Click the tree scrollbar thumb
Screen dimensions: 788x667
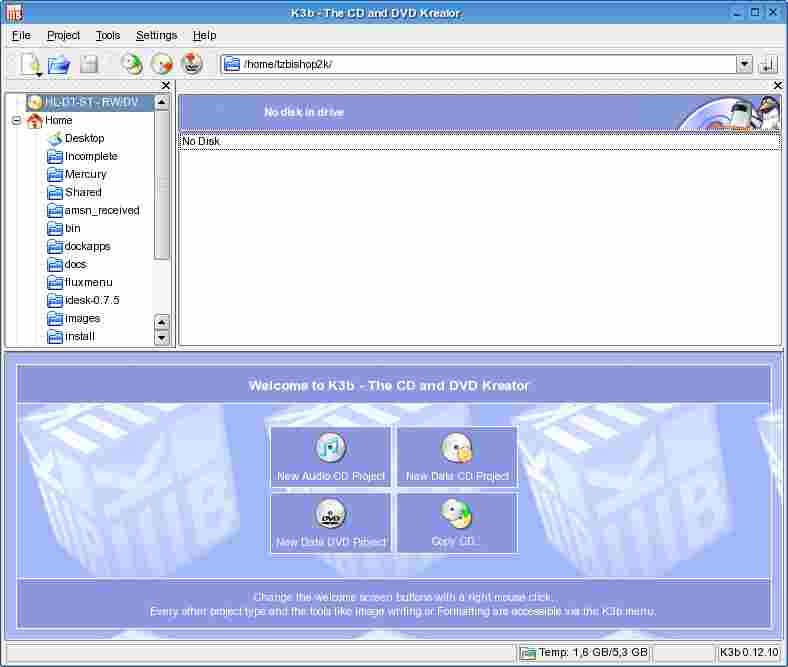161,185
